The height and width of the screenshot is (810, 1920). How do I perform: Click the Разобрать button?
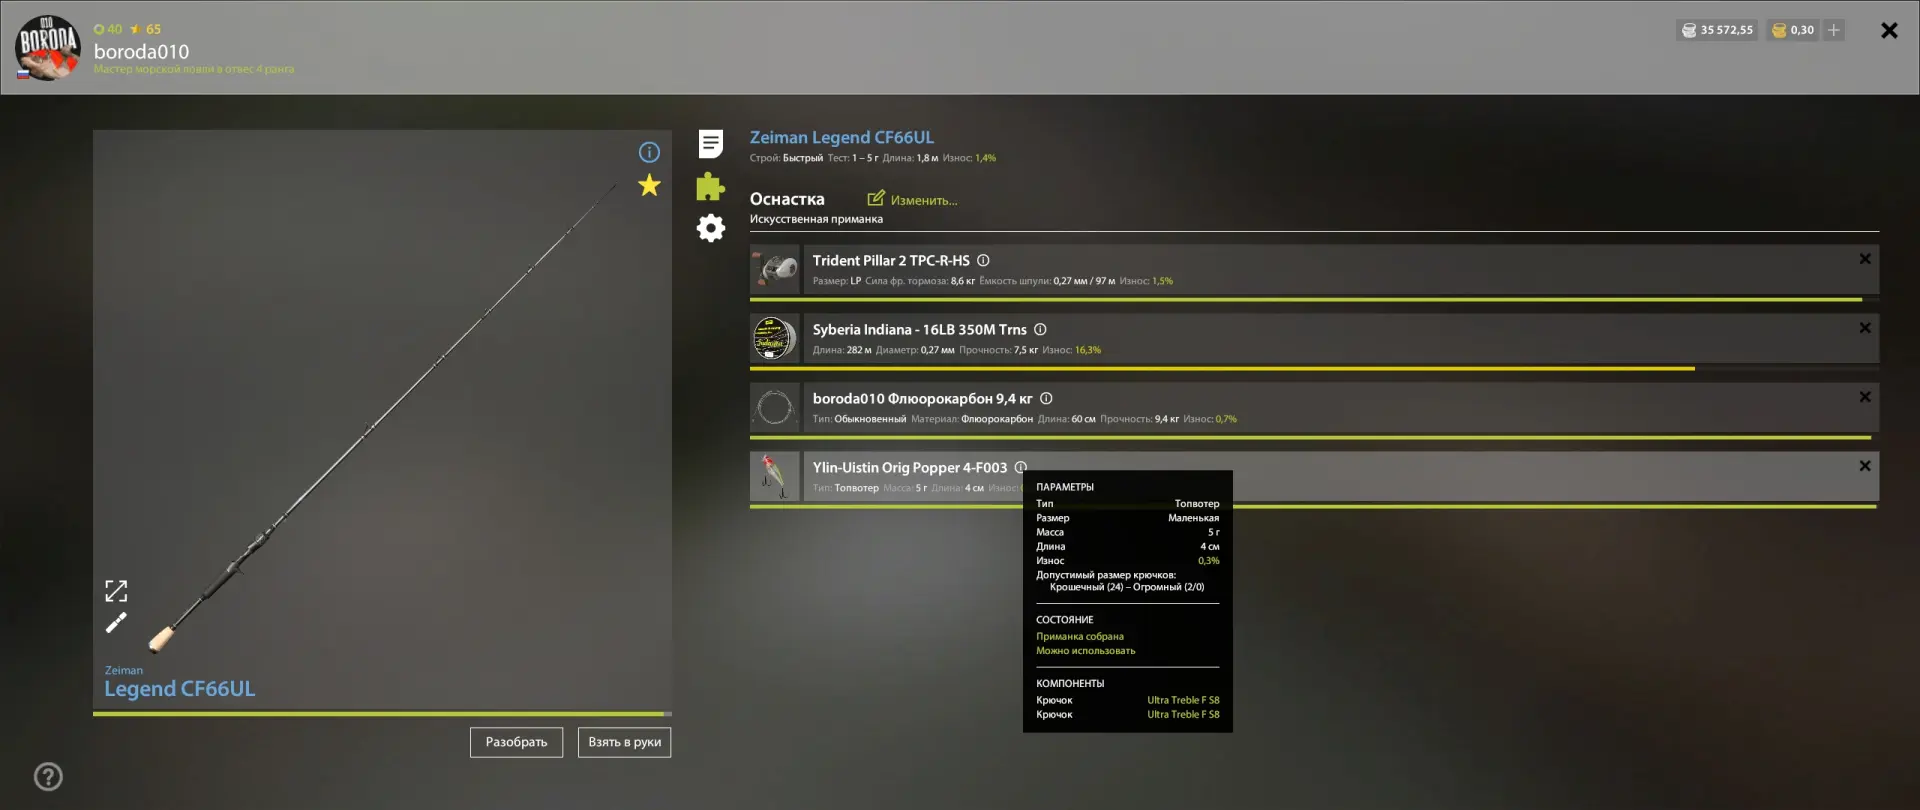(x=516, y=742)
